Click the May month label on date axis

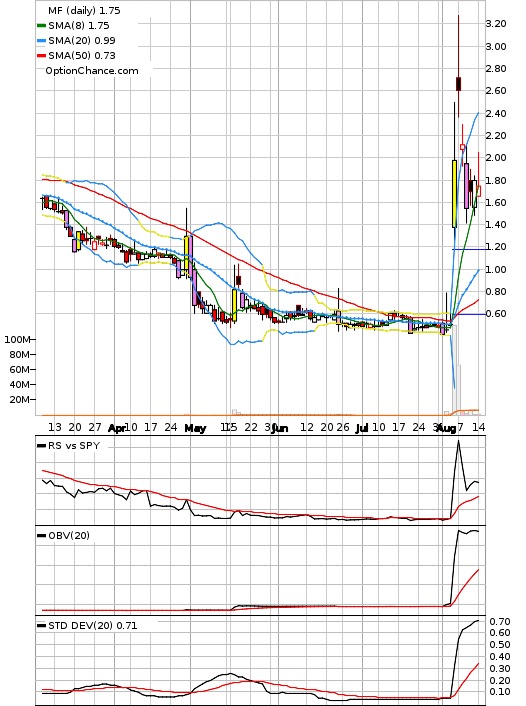click(x=195, y=428)
